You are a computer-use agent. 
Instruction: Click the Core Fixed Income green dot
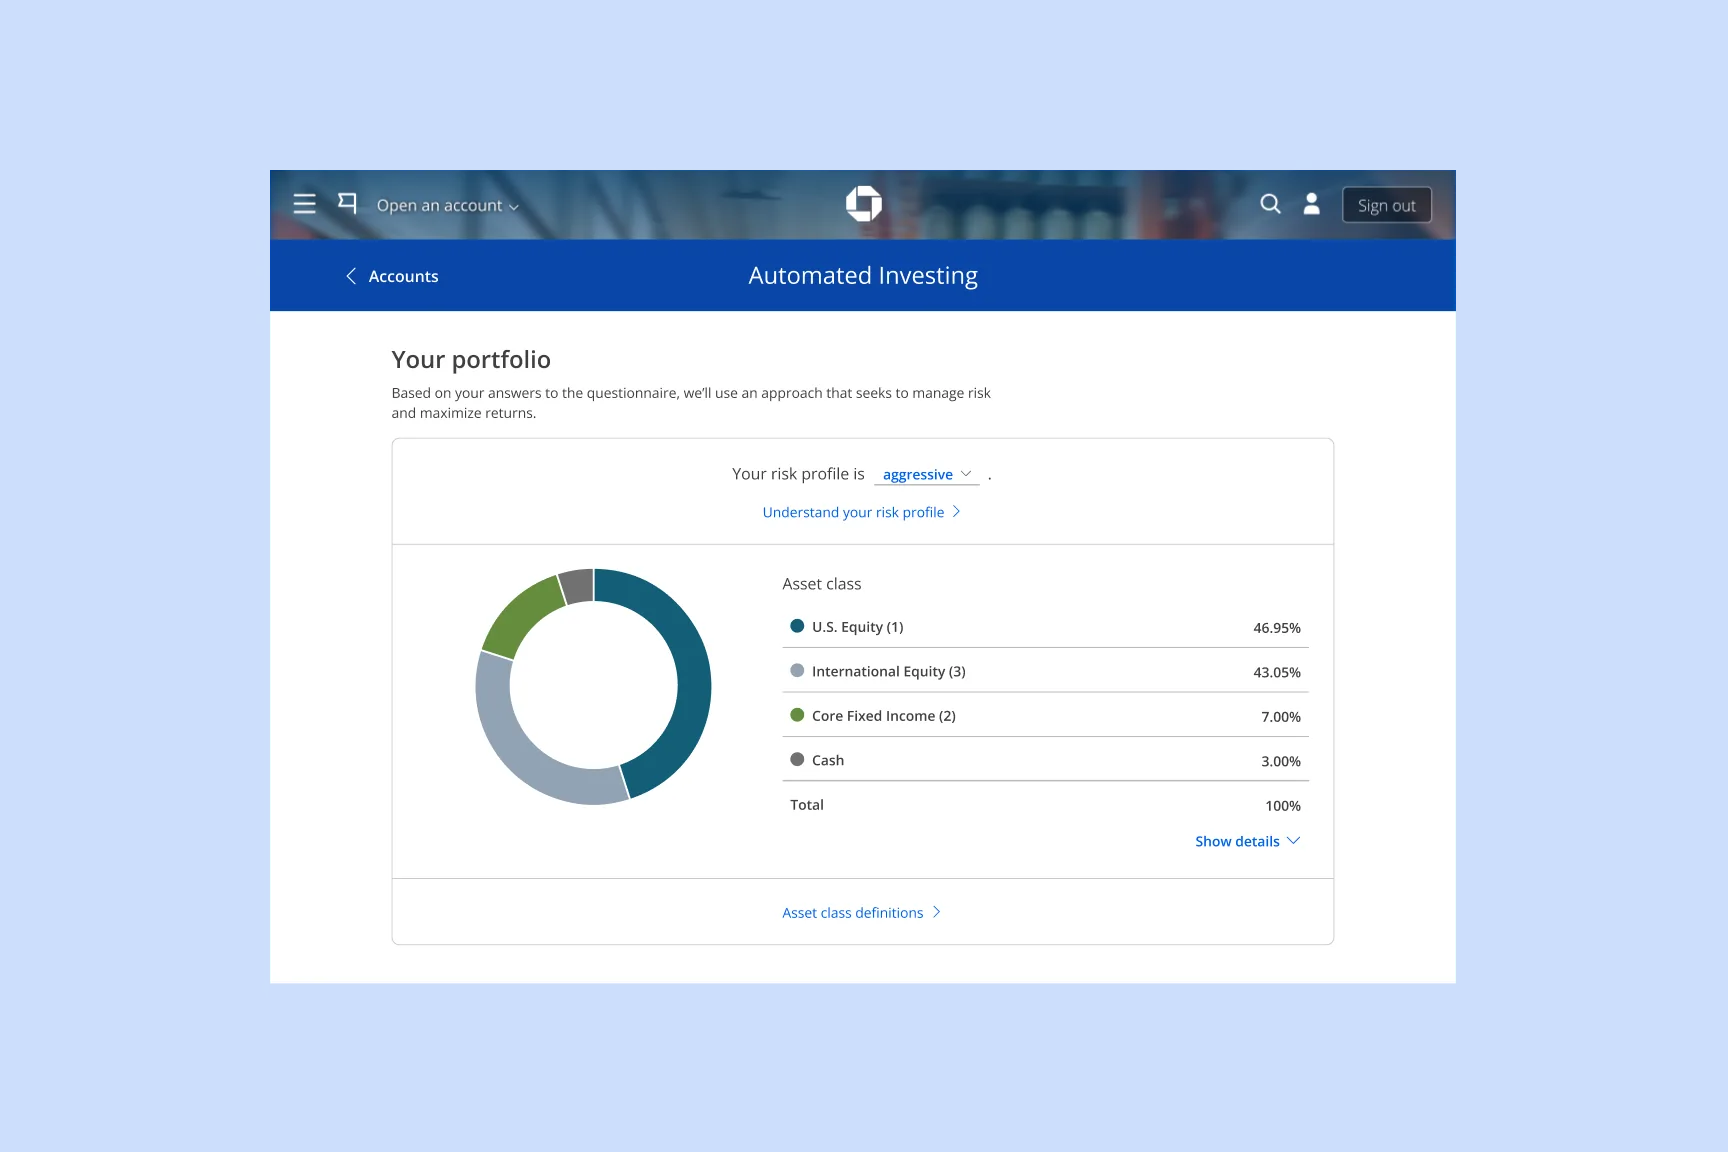pos(797,715)
